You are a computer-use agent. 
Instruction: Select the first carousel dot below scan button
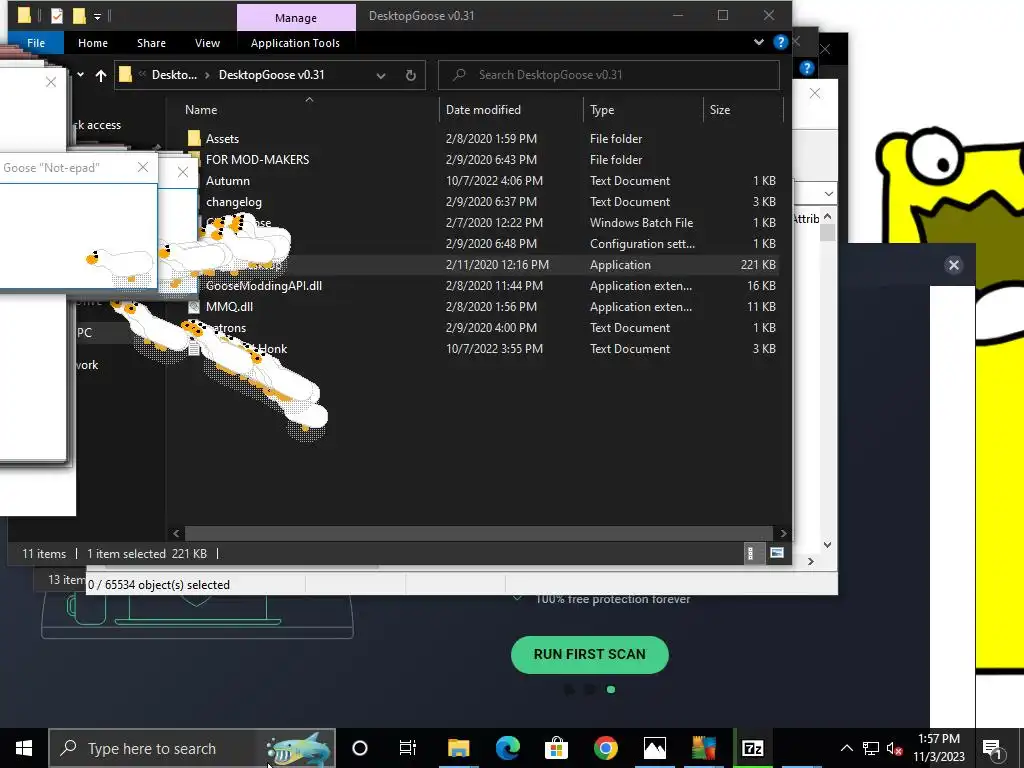point(569,689)
